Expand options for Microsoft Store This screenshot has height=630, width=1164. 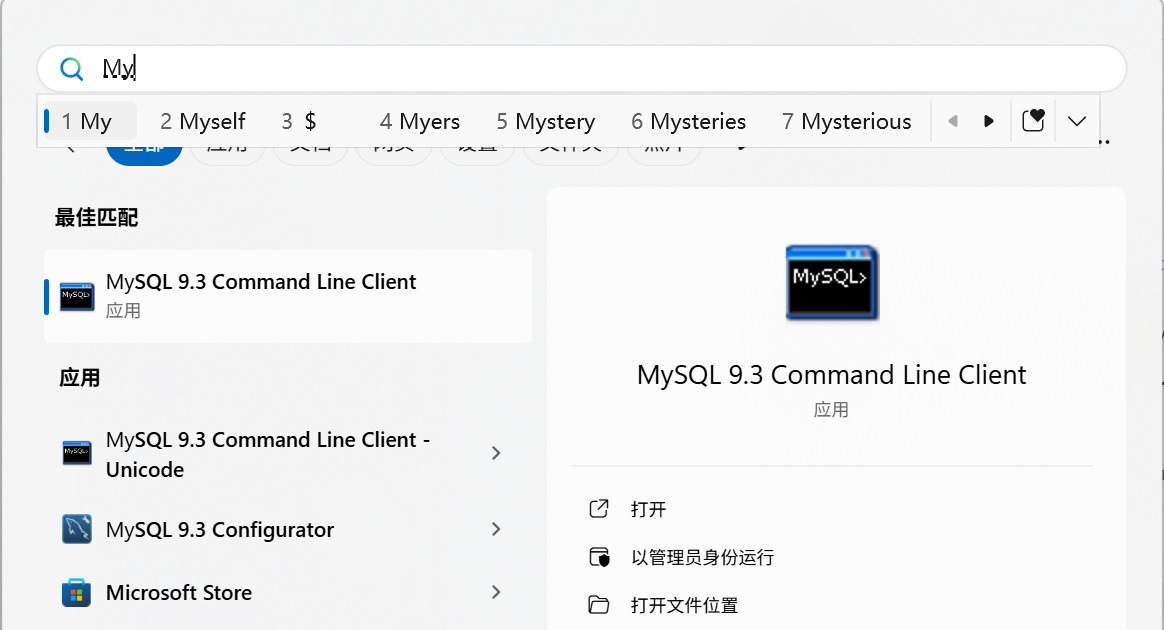click(496, 592)
